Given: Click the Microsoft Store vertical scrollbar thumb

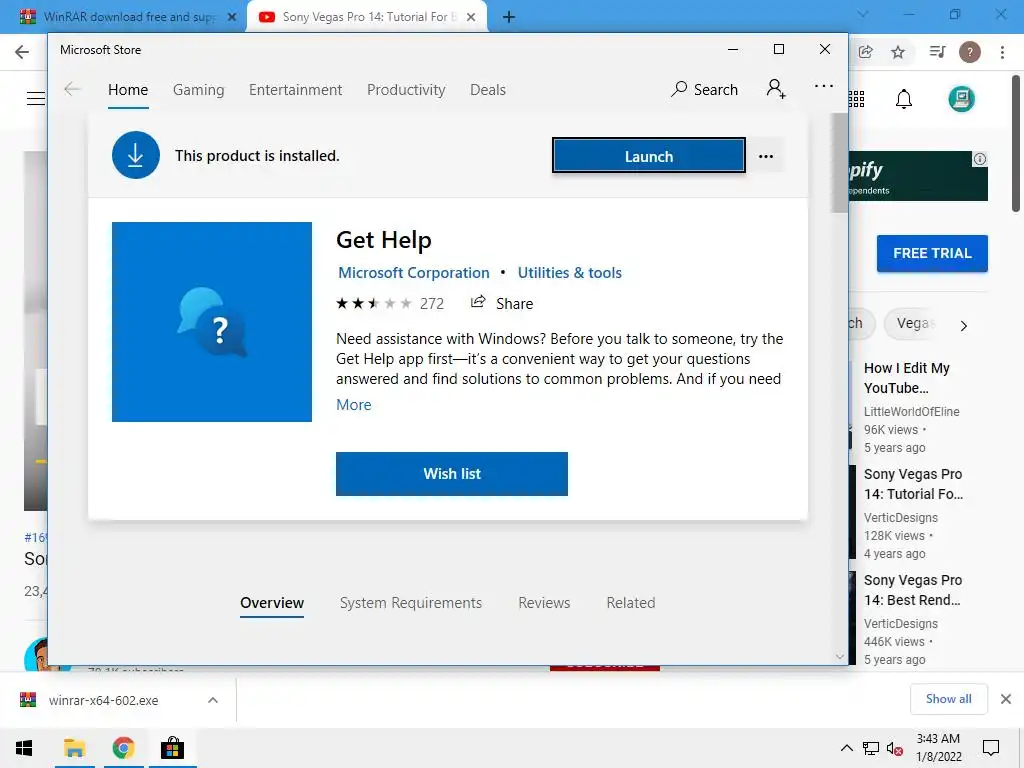Looking at the screenshot, I should [x=839, y=163].
